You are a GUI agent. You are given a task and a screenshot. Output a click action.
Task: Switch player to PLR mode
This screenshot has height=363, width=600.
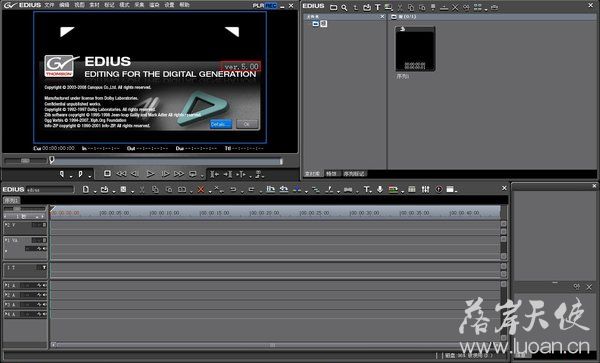[x=258, y=5]
